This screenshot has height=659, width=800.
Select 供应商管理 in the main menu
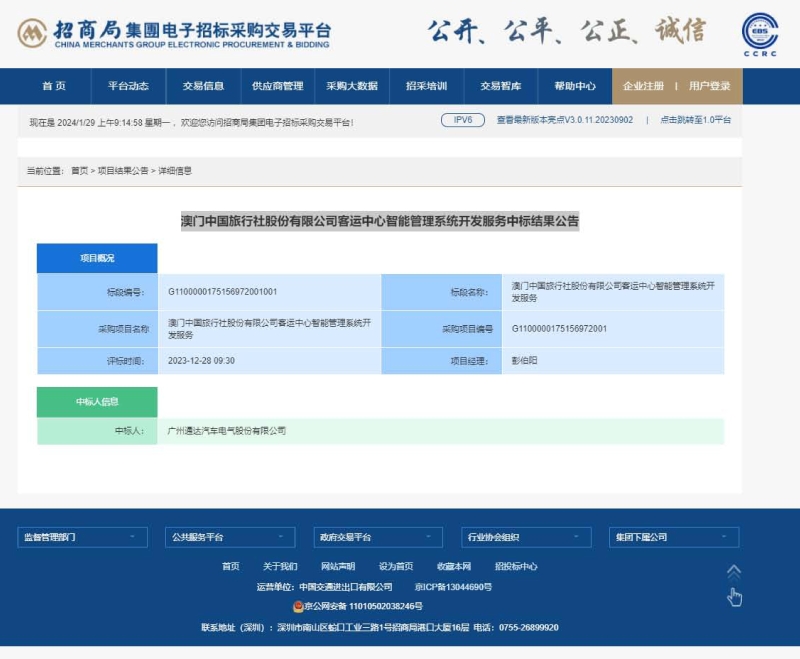coord(277,86)
